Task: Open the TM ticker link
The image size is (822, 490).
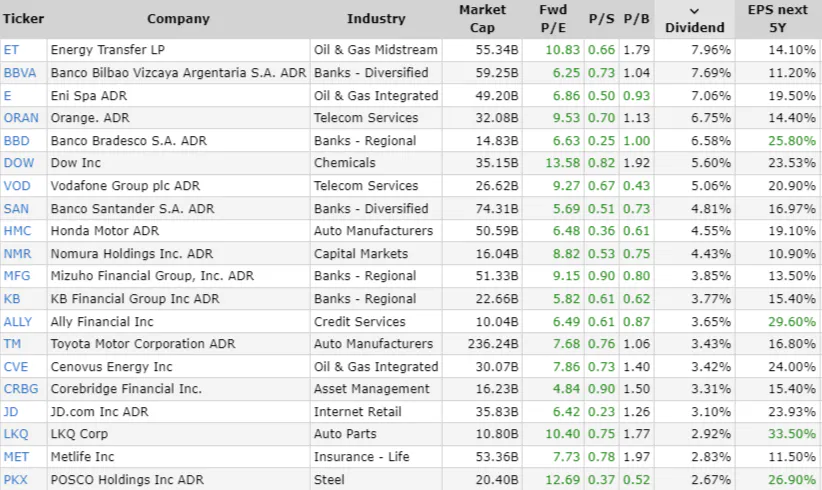Action: [12, 344]
